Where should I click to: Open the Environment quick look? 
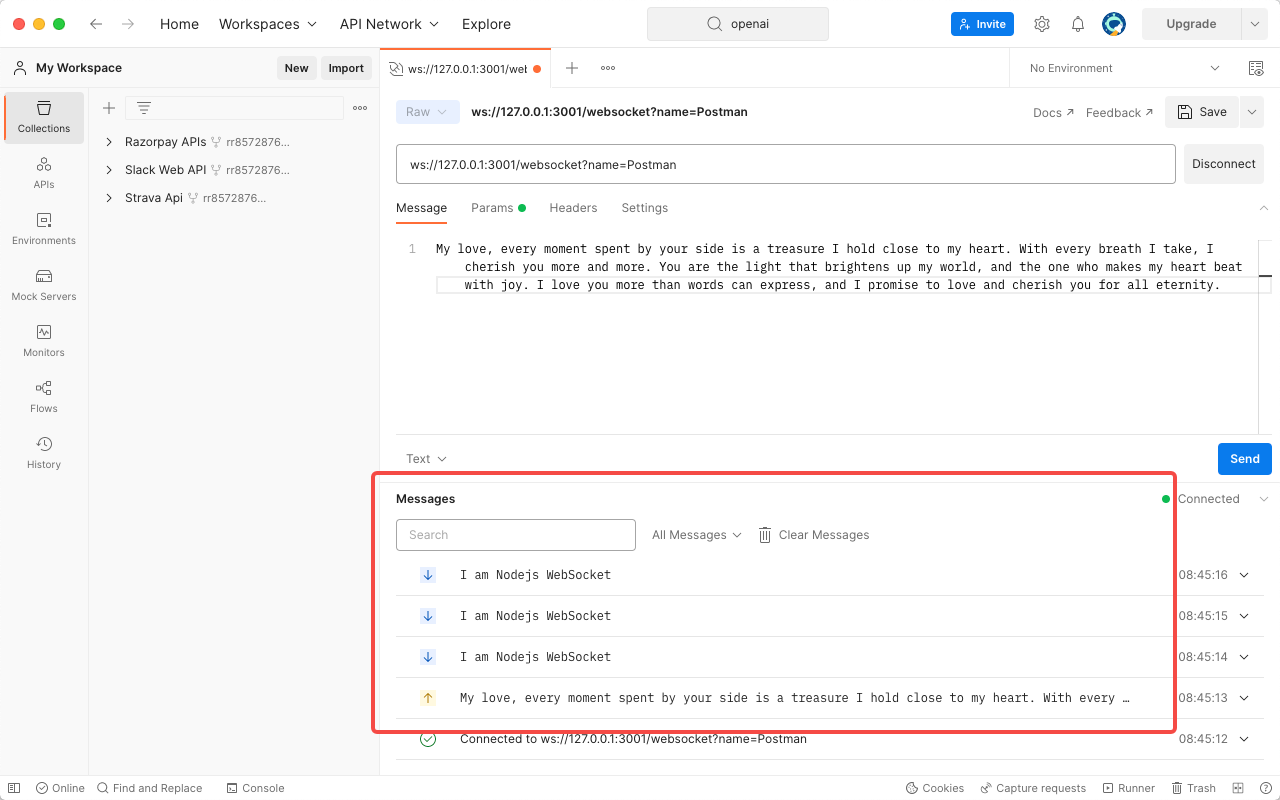point(1256,68)
